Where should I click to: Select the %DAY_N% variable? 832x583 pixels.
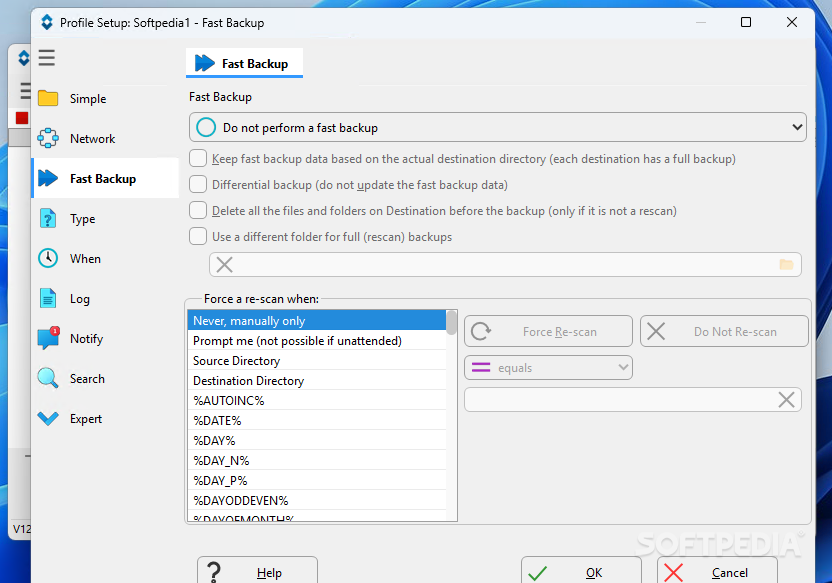pyautogui.click(x=317, y=460)
